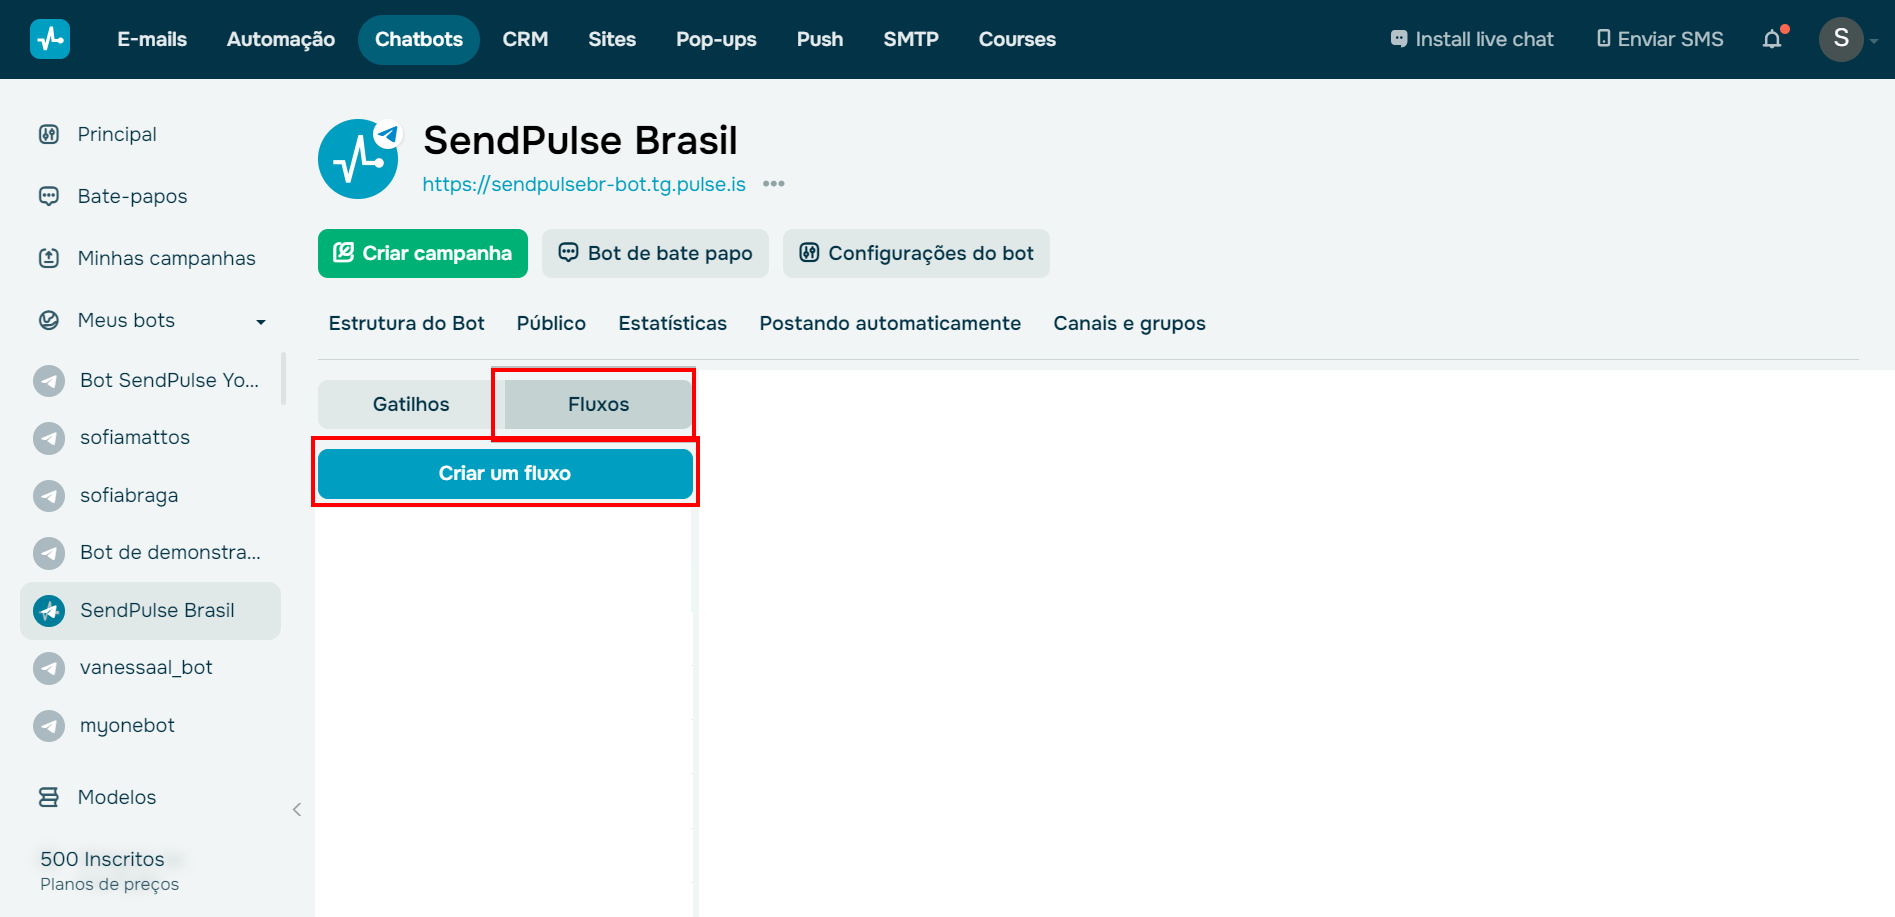The image size is (1895, 917).
Task: Switch to the Público tab
Action: pyautogui.click(x=551, y=323)
